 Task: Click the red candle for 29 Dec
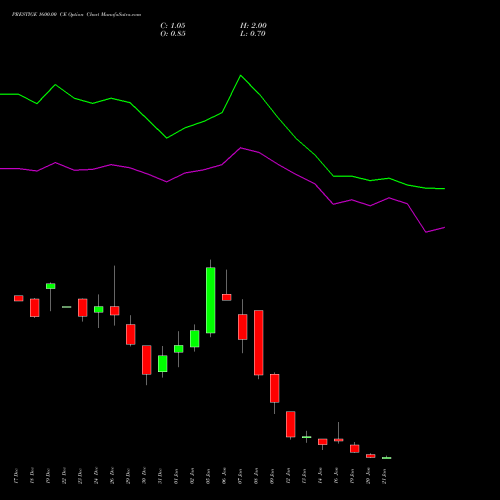click(x=131, y=334)
